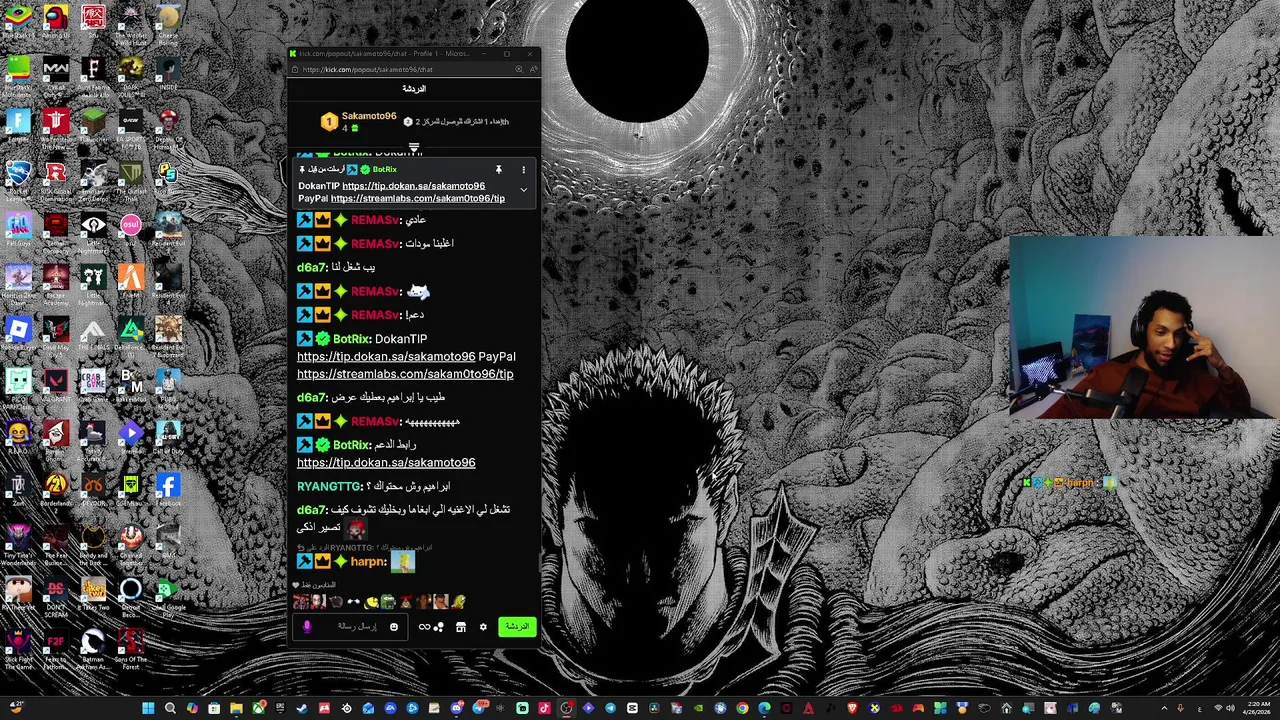
Task: Open the Sons Of The Forest shortcut
Action: (x=131, y=642)
